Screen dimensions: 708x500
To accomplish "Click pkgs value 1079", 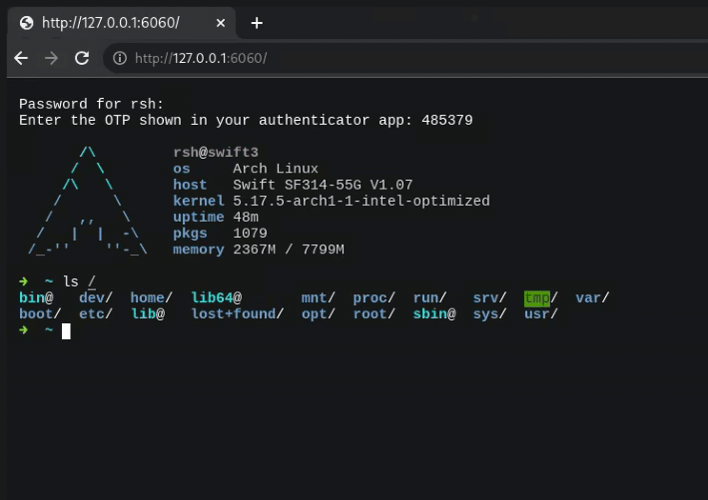I will pyautogui.click(x=250, y=233).
